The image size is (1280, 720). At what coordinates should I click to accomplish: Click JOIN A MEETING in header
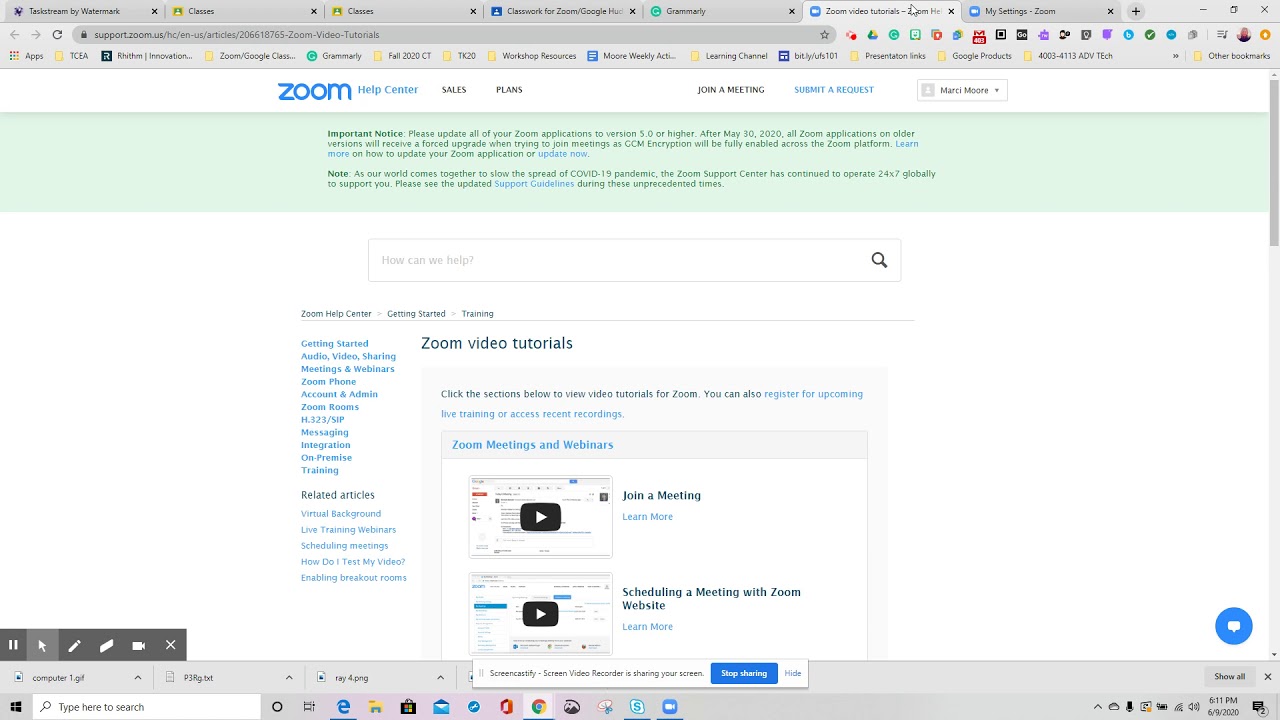click(x=731, y=90)
